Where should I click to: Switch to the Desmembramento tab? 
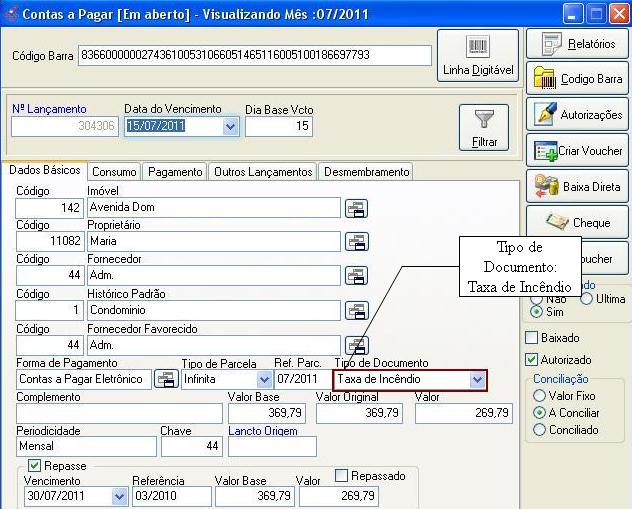point(366,172)
